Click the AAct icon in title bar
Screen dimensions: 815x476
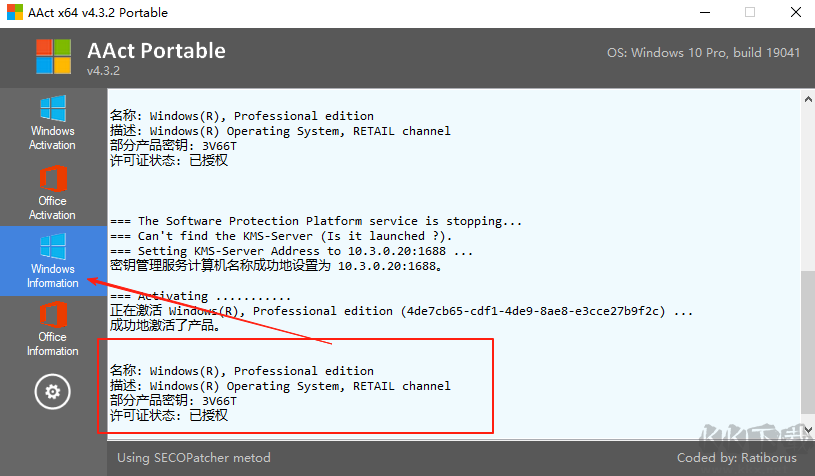coord(15,12)
